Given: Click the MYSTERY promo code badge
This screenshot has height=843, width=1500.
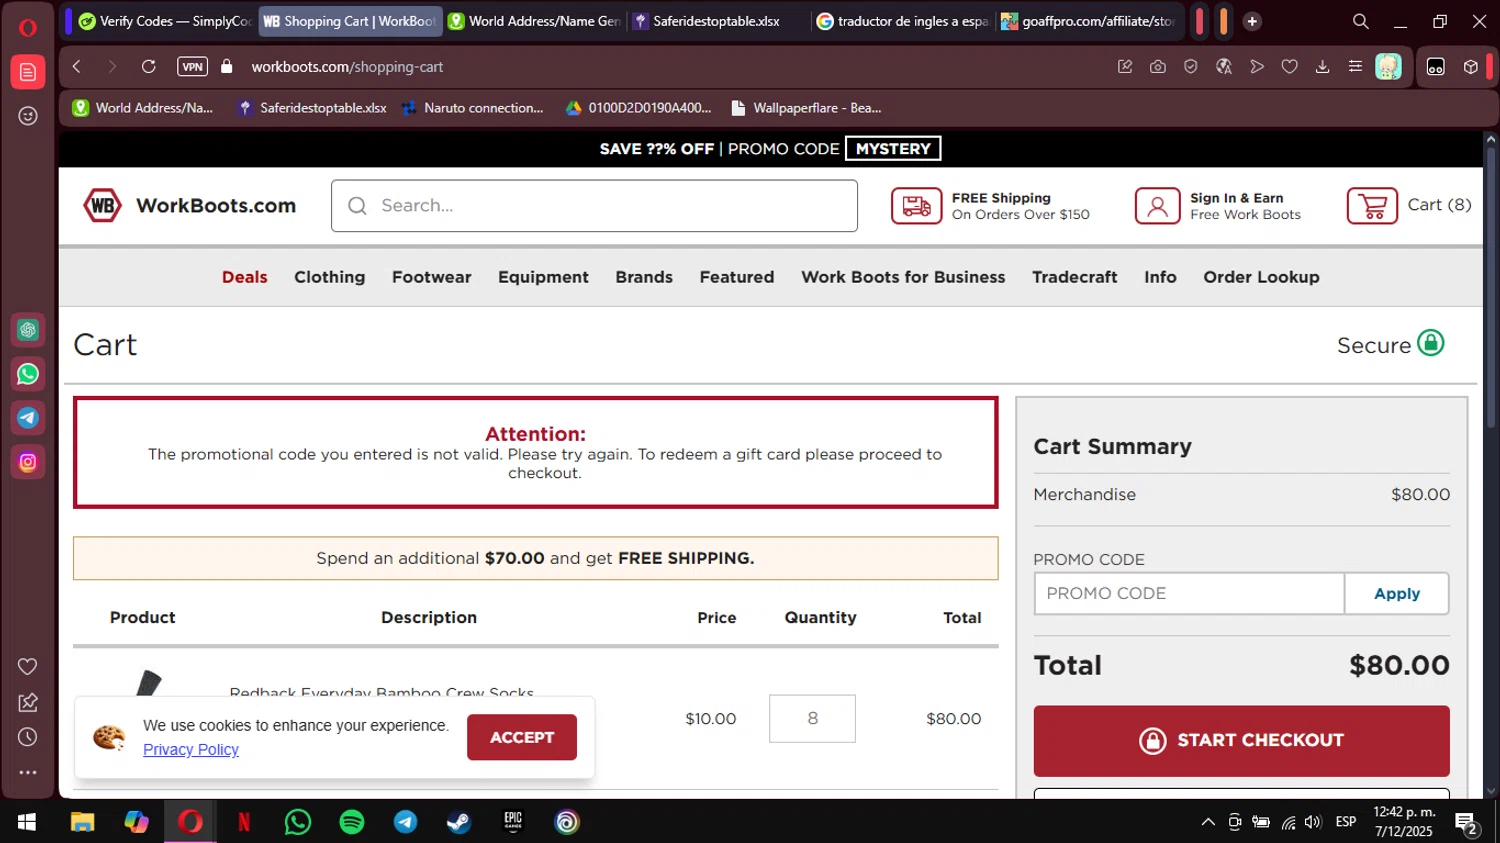Looking at the screenshot, I should pos(893,149).
